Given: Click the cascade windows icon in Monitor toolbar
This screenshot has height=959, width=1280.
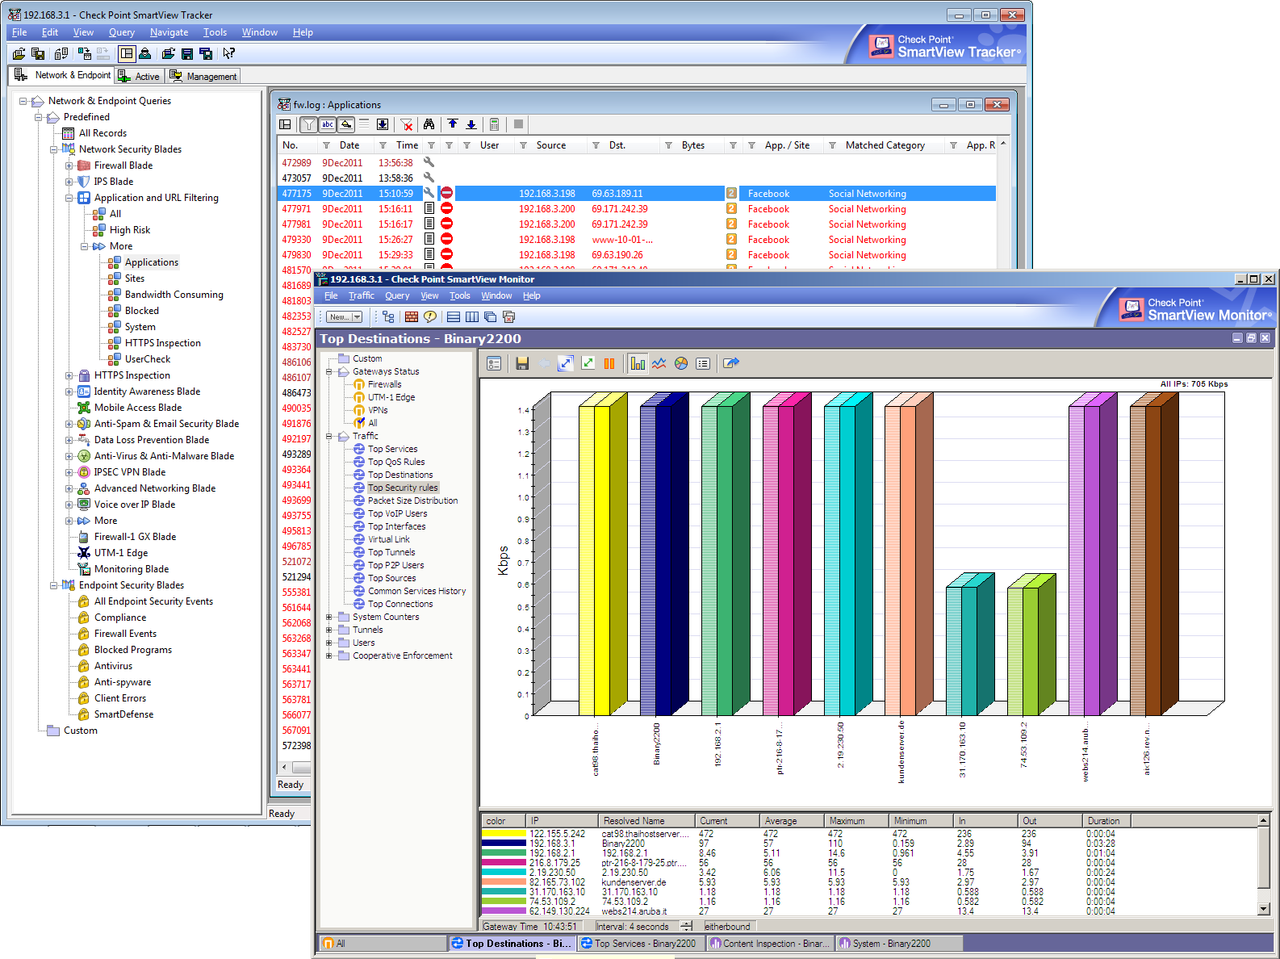Looking at the screenshot, I should (490, 317).
